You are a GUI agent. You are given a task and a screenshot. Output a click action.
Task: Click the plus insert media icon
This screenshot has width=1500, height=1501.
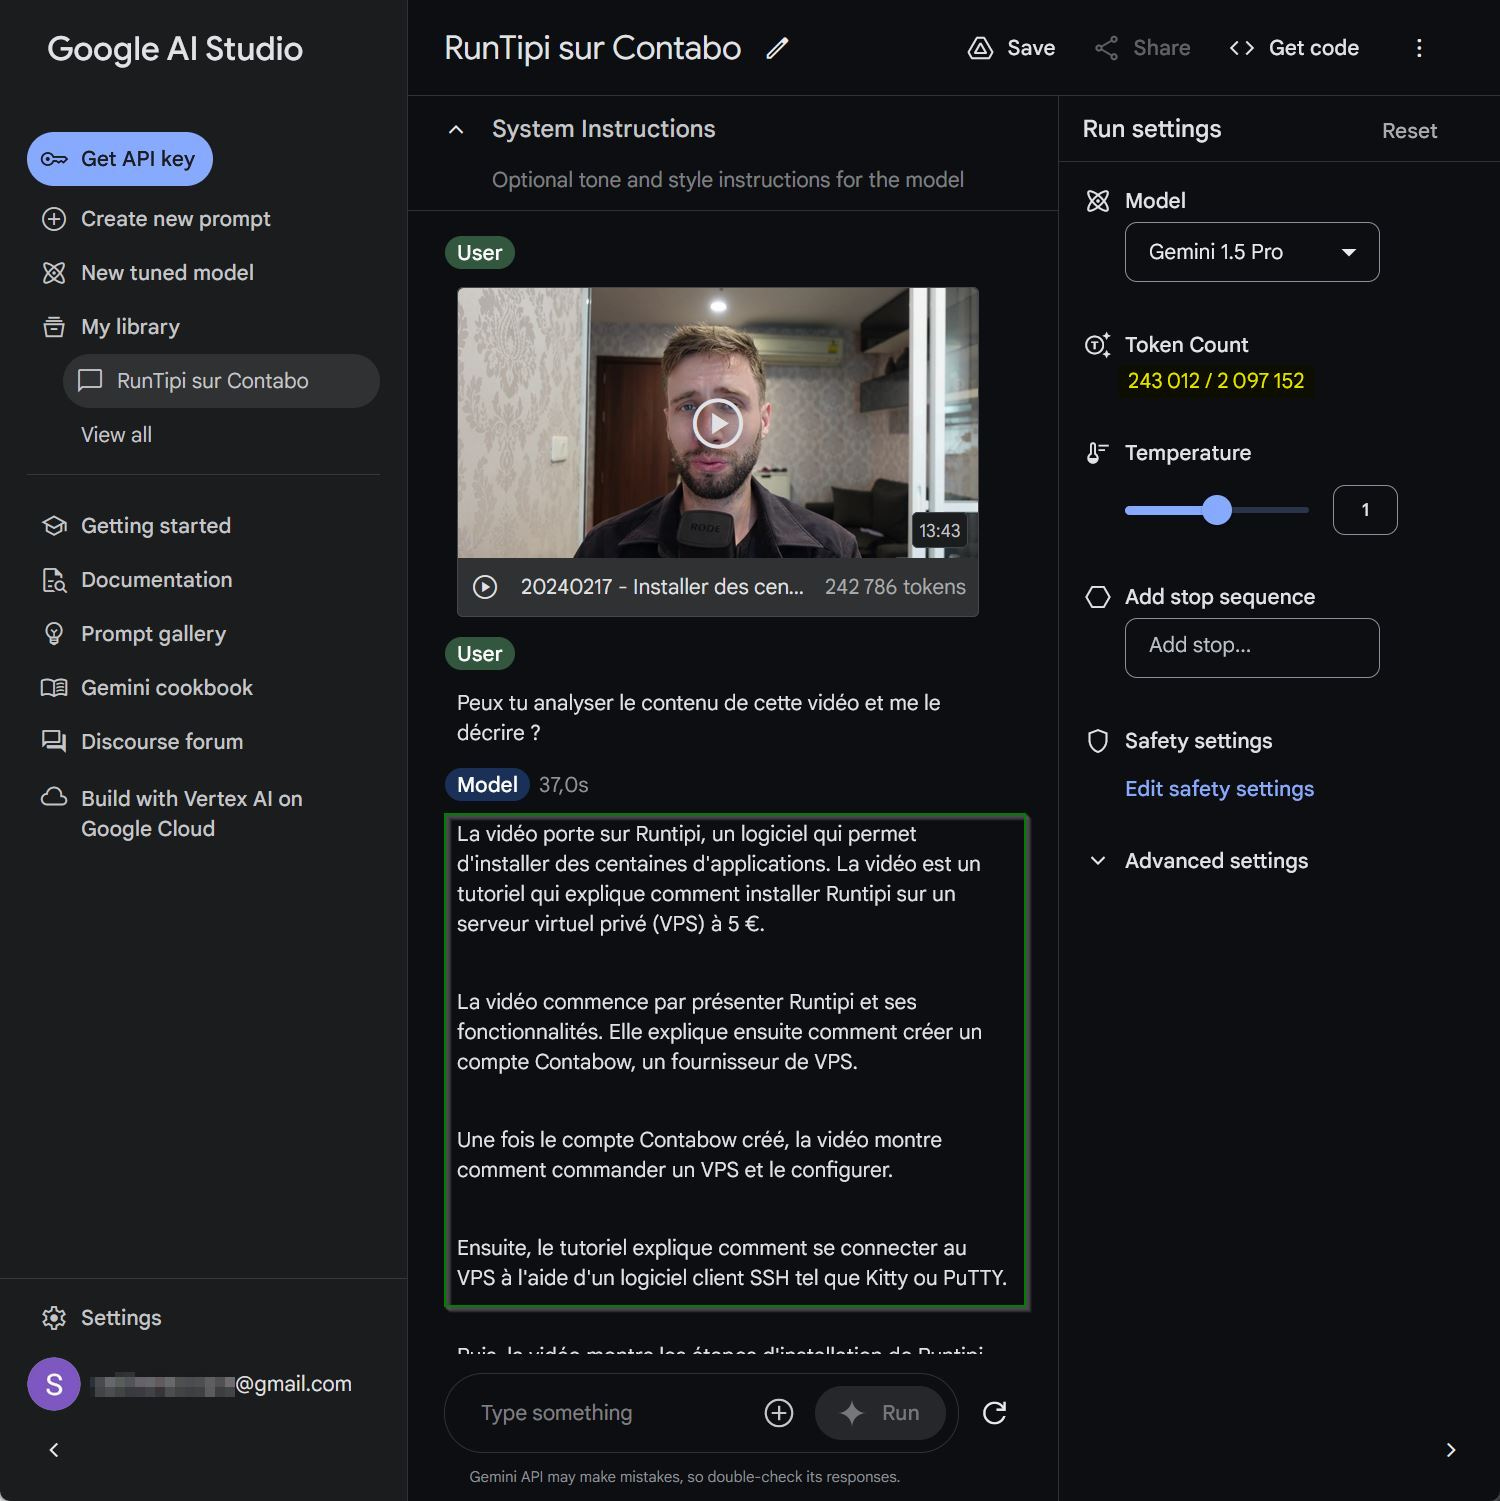tap(779, 1413)
